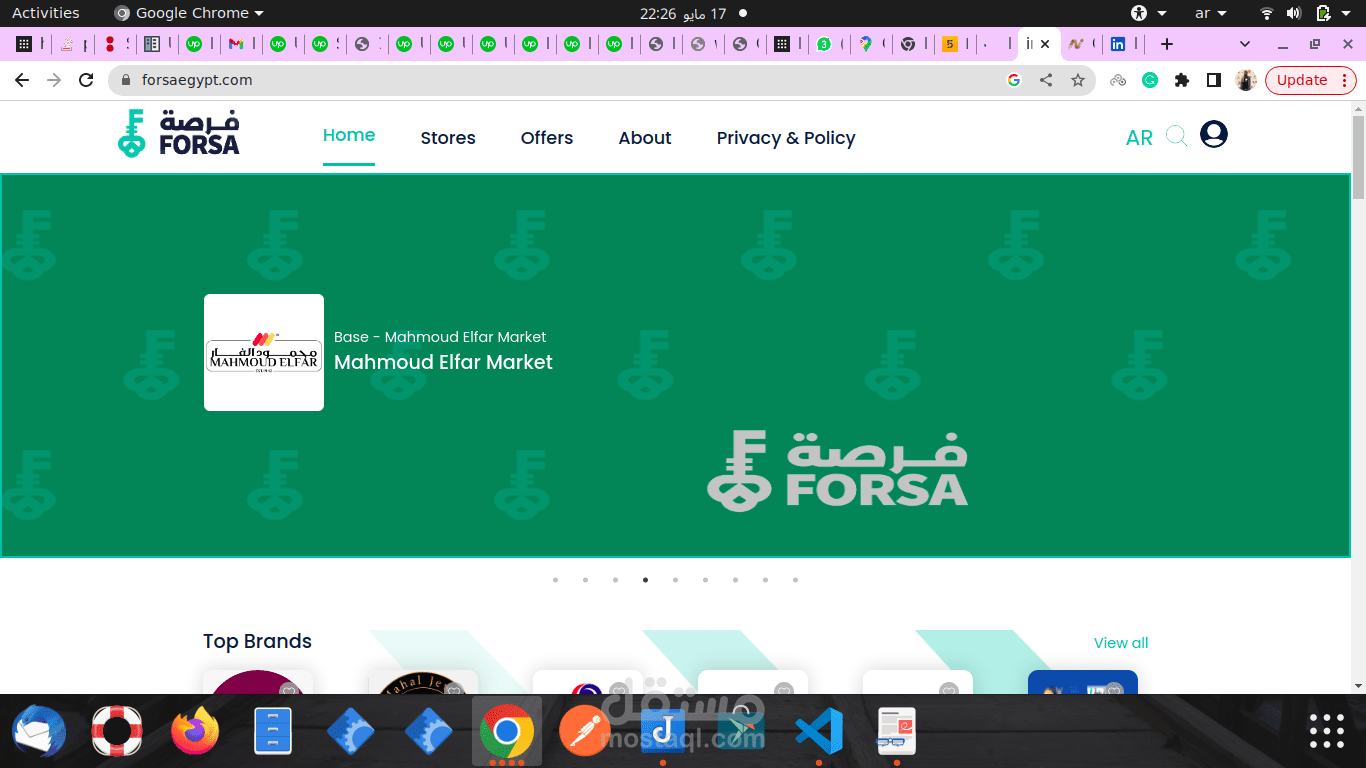Click Activities in the top bar
Image resolution: width=1366 pixels, height=768 pixels.
point(45,13)
